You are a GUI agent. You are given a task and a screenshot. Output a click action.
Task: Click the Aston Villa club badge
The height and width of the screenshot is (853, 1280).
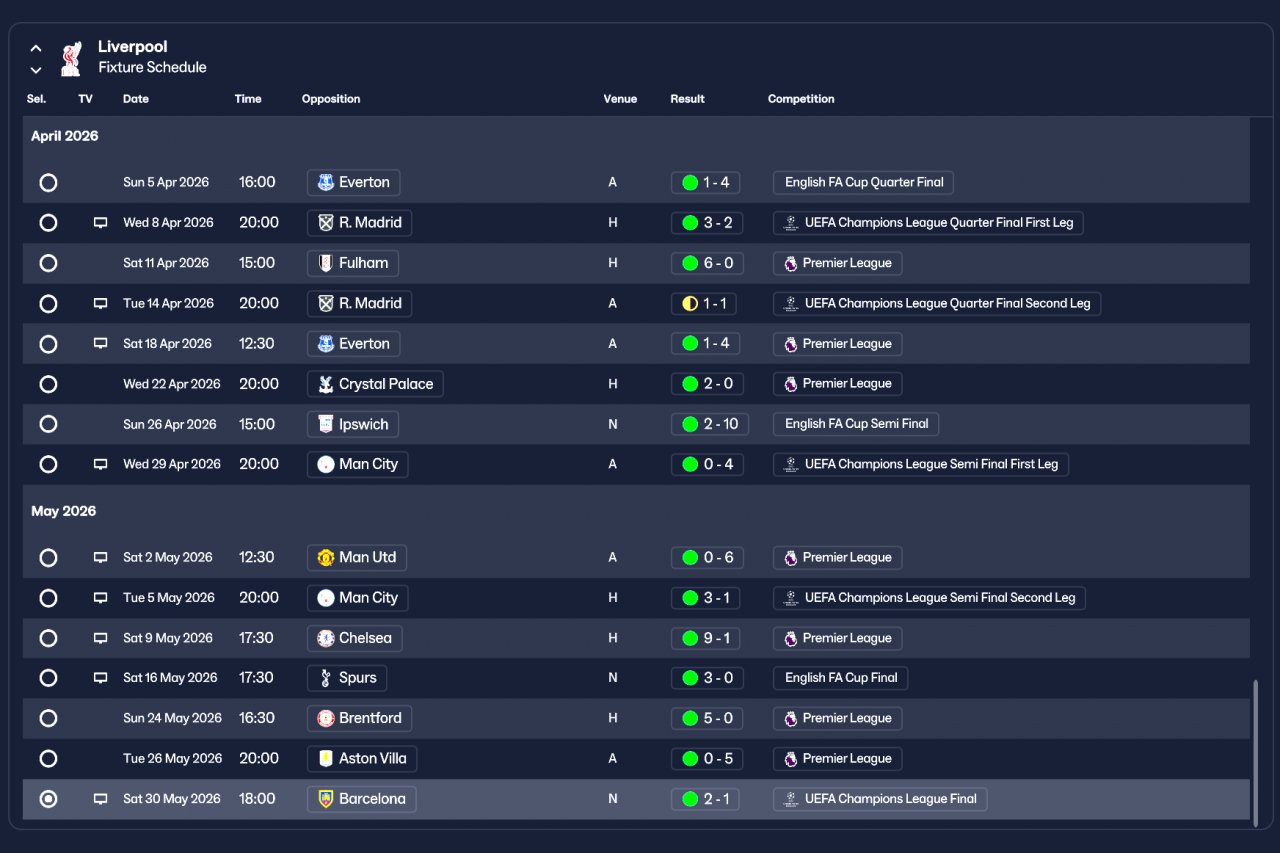tap(325, 758)
